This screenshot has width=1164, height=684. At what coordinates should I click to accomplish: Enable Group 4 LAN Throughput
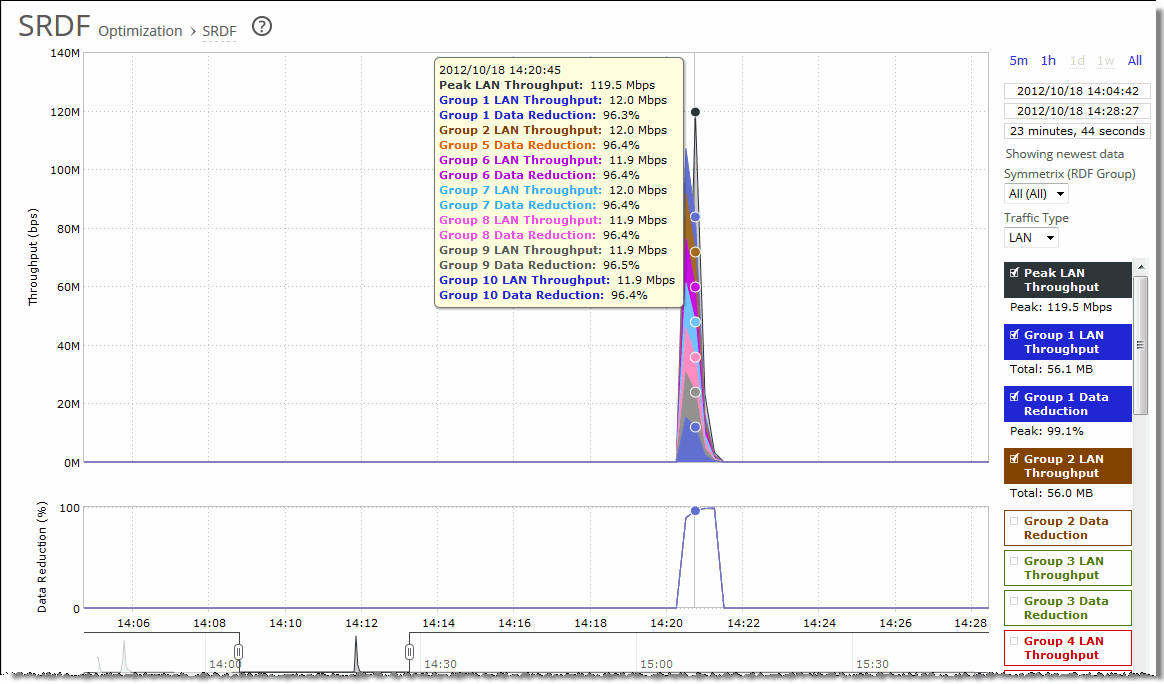coord(1012,642)
